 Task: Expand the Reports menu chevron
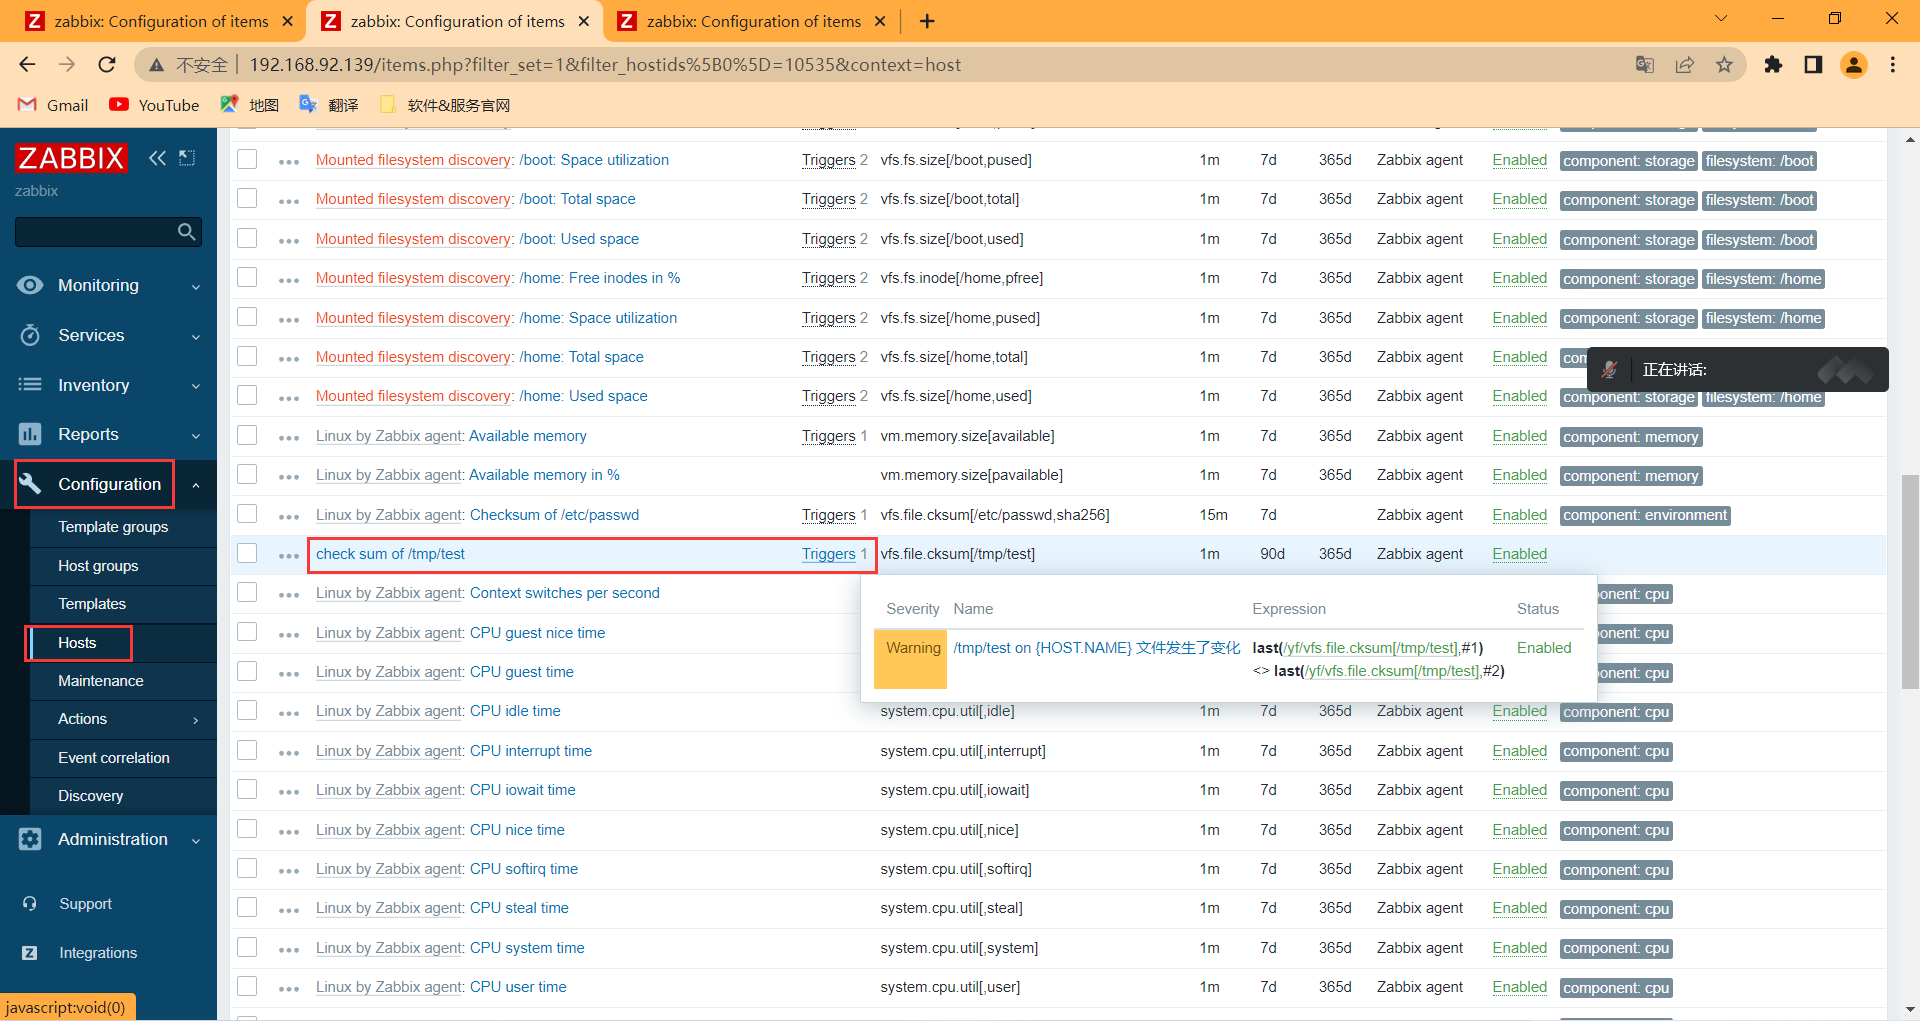[196, 436]
